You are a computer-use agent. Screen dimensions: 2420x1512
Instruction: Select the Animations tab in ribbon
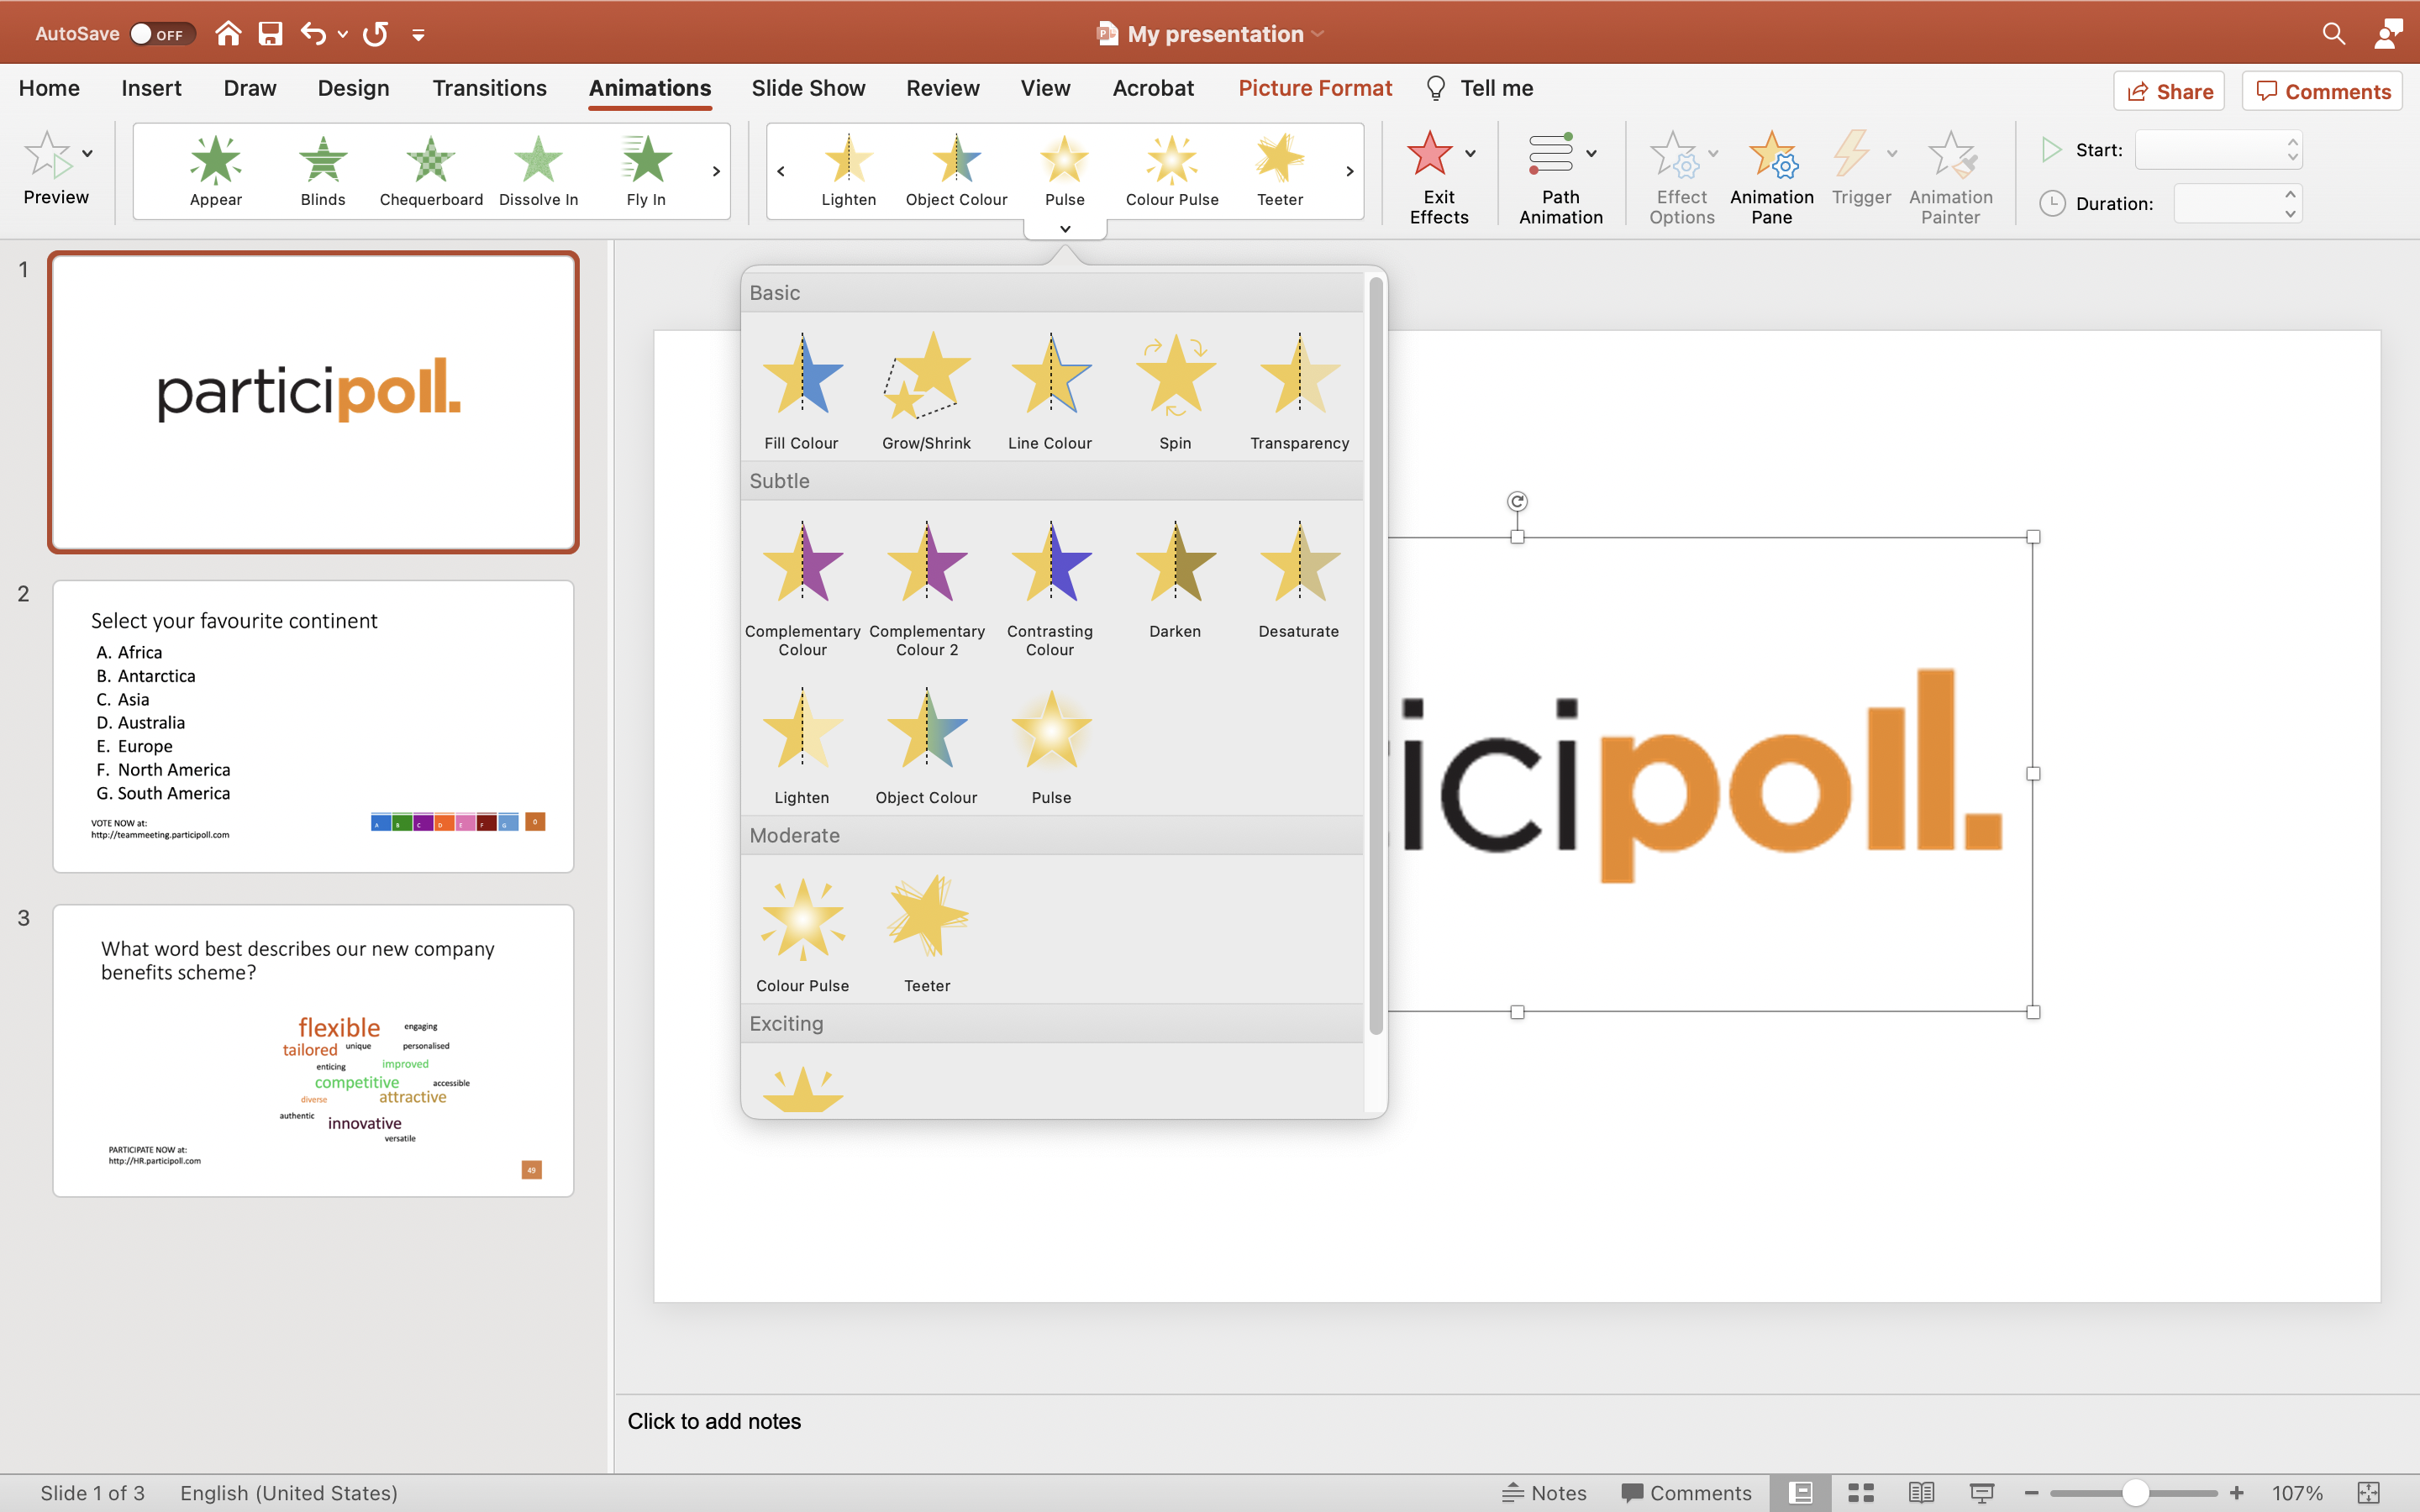point(648,87)
